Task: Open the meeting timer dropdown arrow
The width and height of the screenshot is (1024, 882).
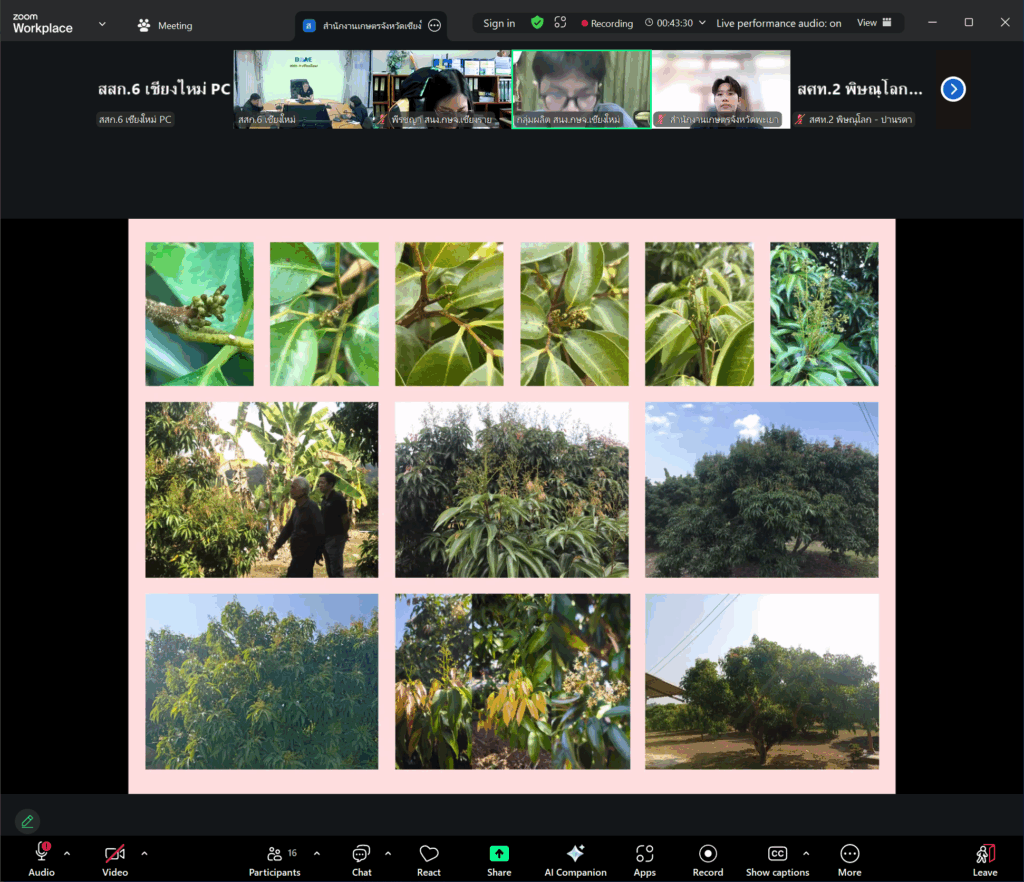Action: [701, 23]
